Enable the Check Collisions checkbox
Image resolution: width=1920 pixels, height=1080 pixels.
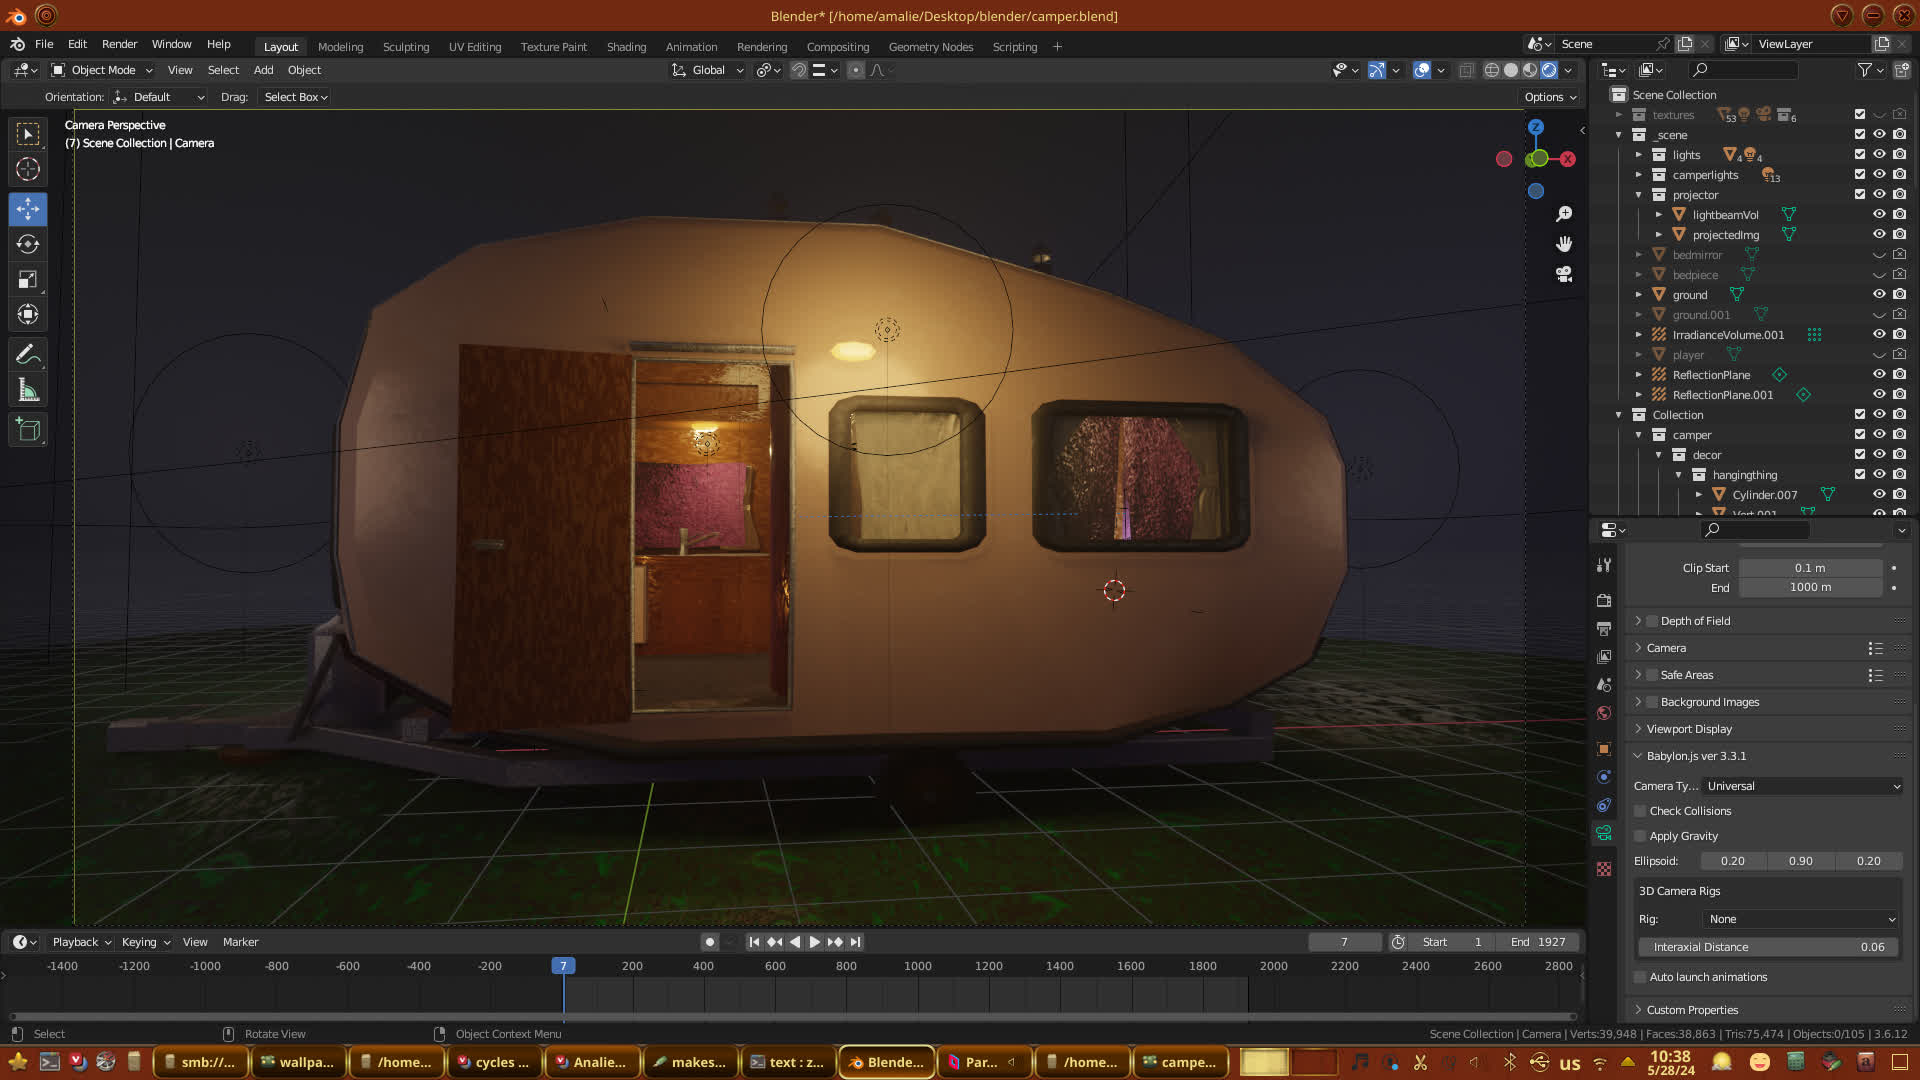pyautogui.click(x=1640, y=811)
